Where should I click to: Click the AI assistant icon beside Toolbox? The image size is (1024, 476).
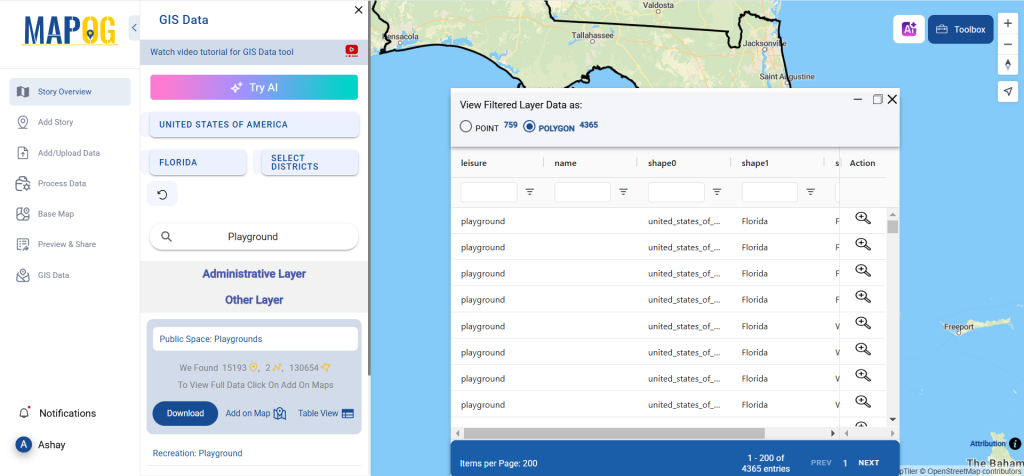(908, 30)
